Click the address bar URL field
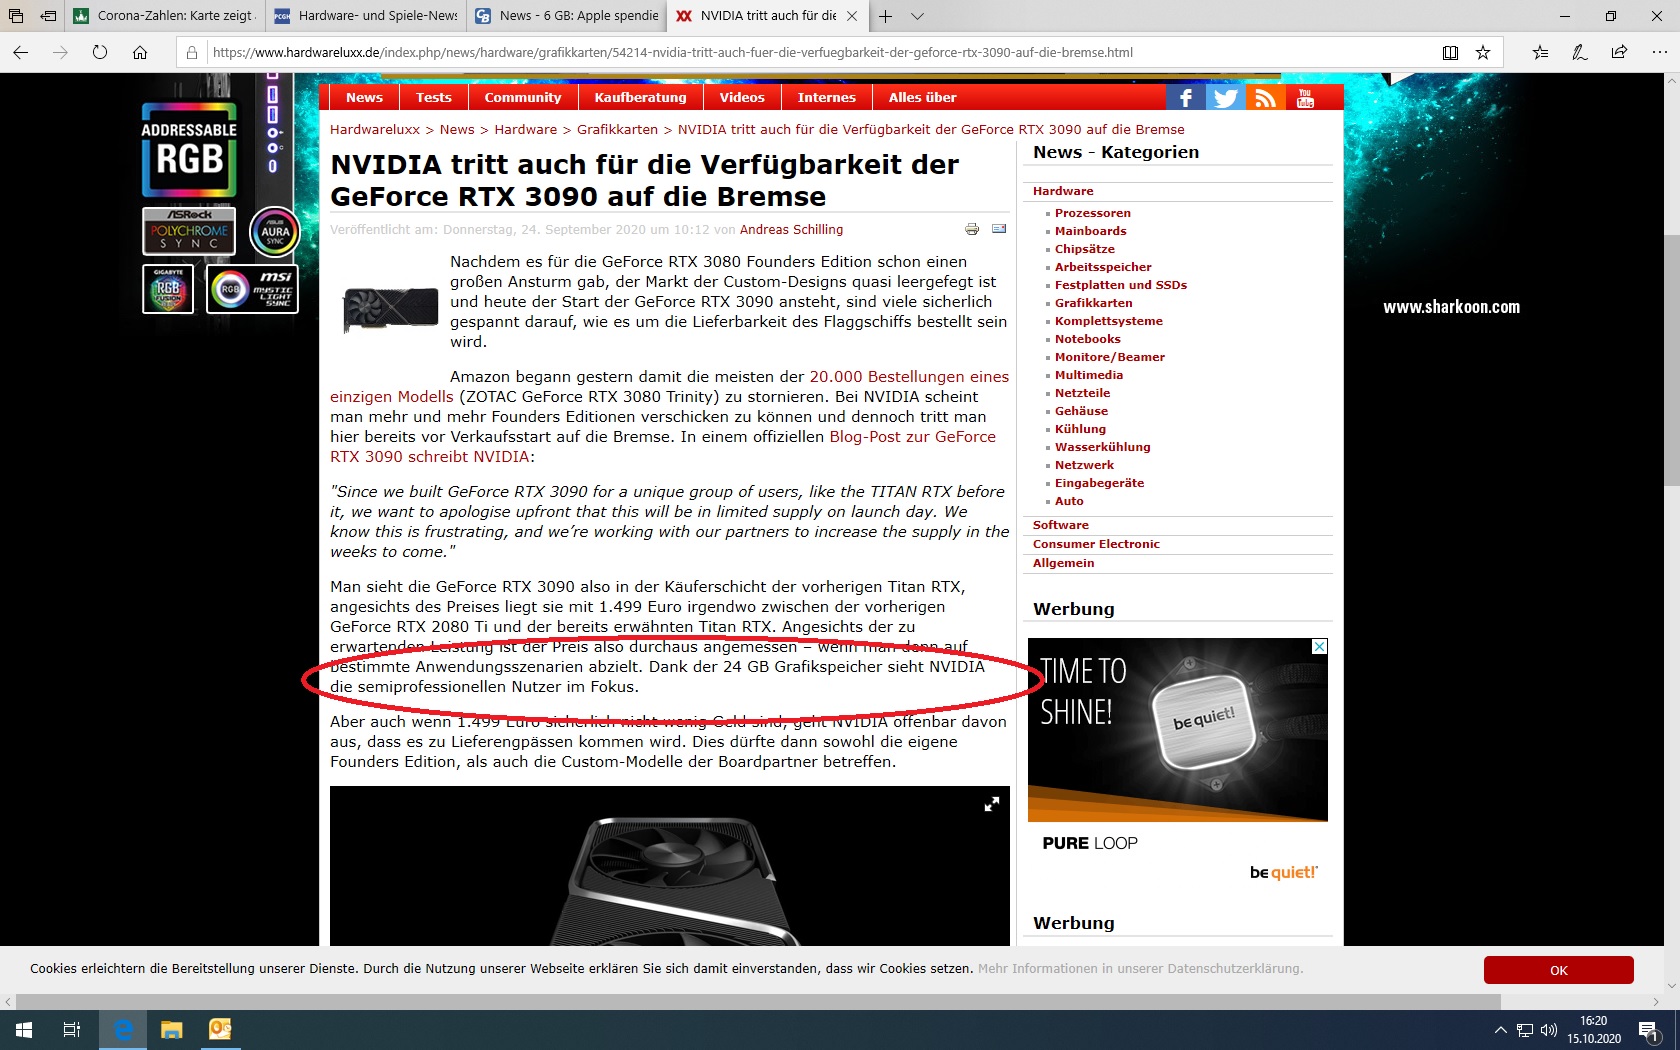The image size is (1680, 1050). point(820,52)
